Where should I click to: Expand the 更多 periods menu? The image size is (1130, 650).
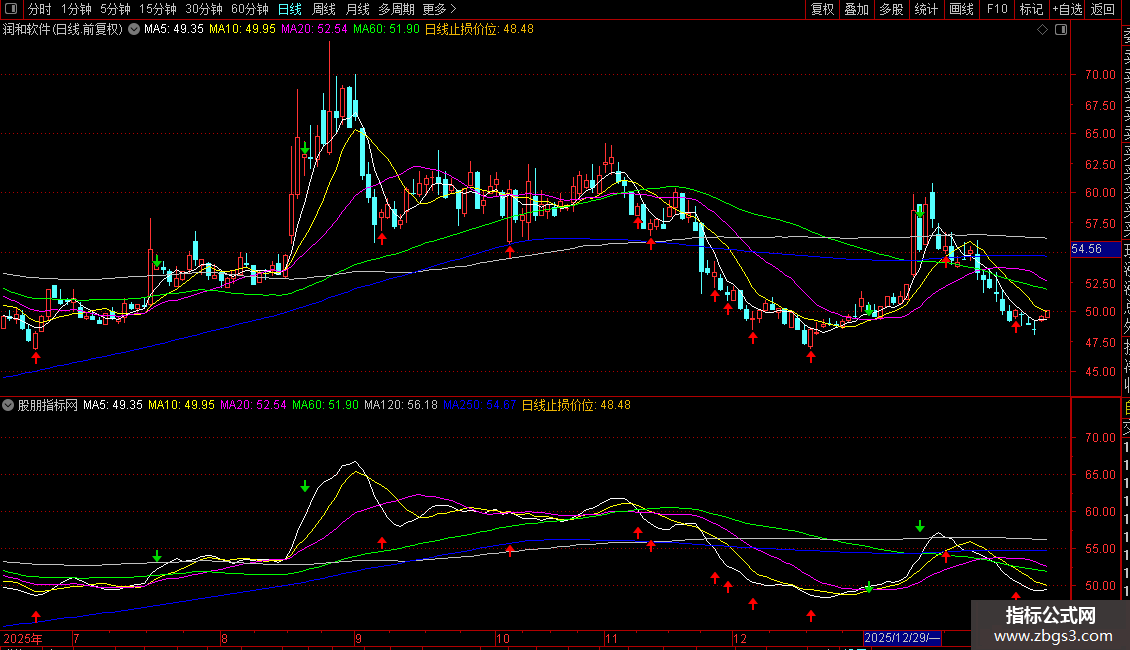(439, 9)
